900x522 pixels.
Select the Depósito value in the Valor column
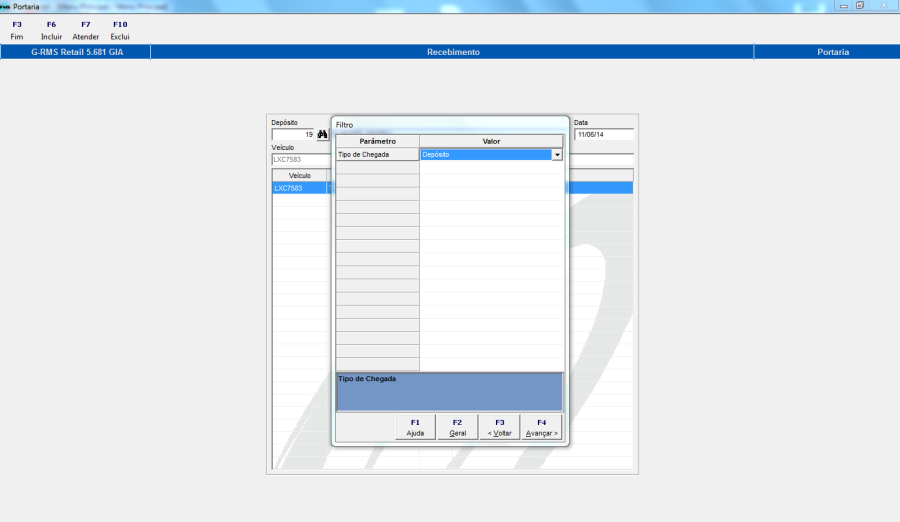(x=486, y=154)
